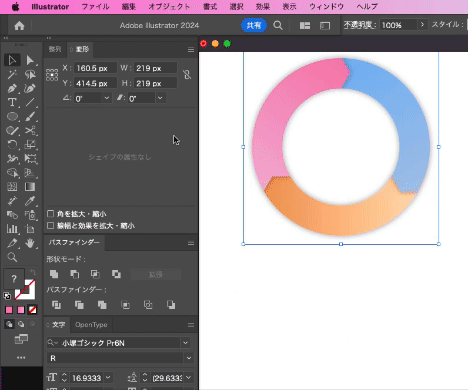Open the Pathfinder panel menu
This screenshot has height=390, width=468.
point(191,244)
